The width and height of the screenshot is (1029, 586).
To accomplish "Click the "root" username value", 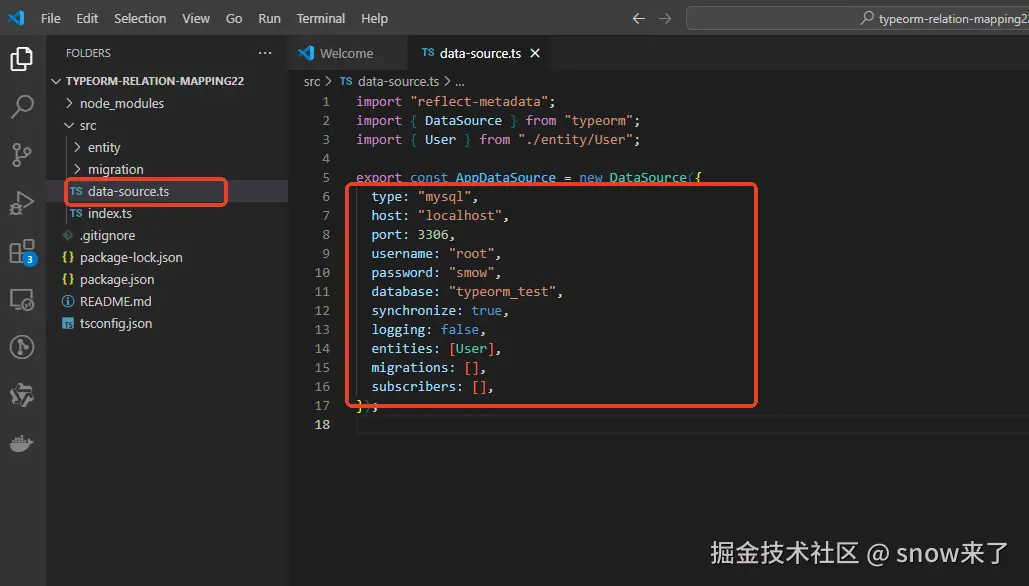I will pyautogui.click(x=471, y=254).
